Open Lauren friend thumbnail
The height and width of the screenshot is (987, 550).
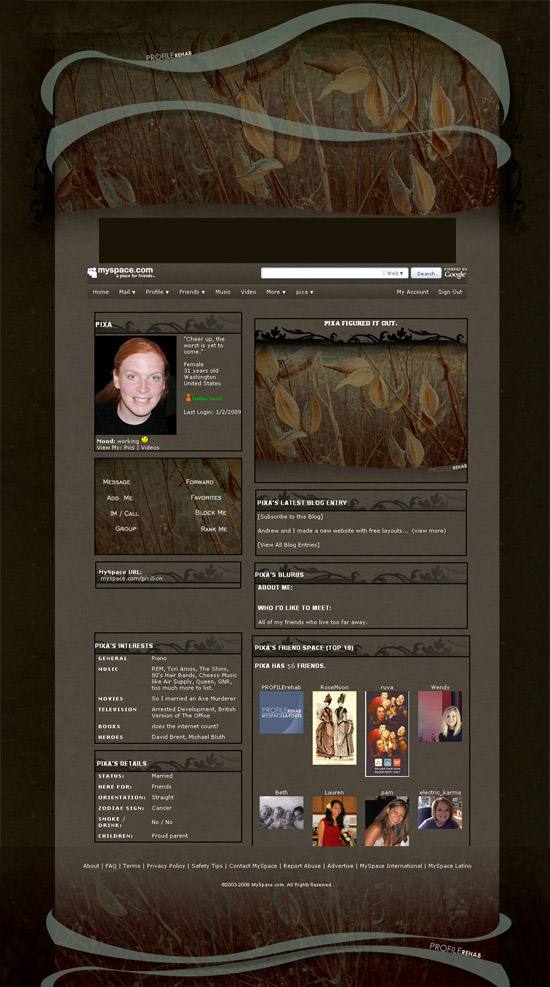334,821
